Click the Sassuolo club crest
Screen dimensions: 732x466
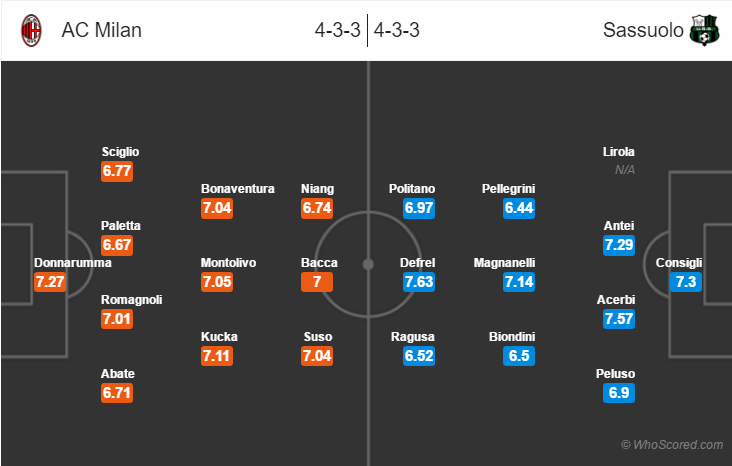pos(704,30)
